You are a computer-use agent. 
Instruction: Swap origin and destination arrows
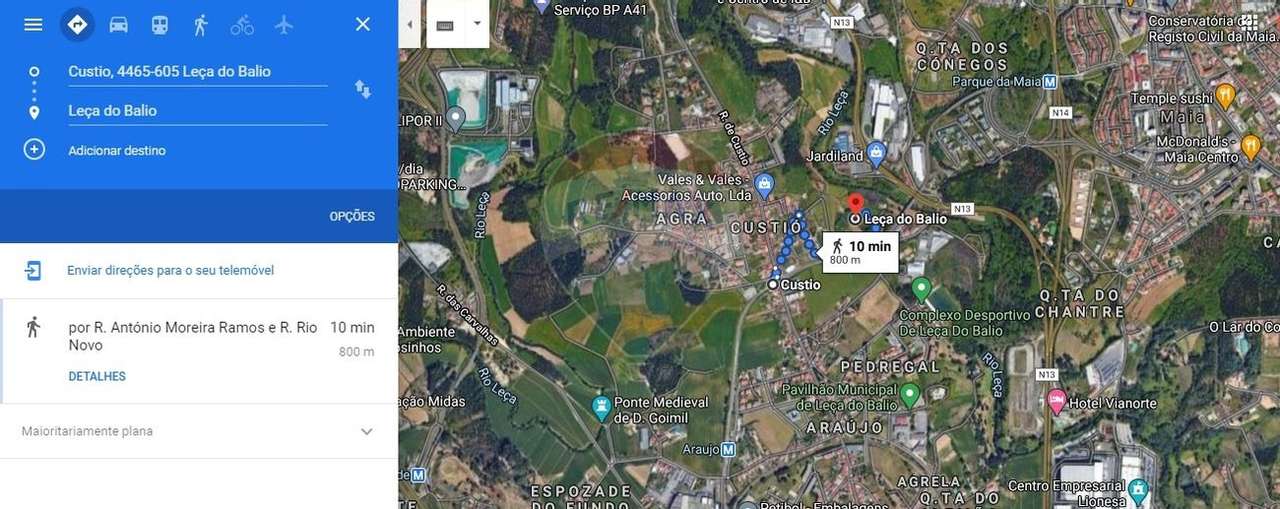pos(363,90)
